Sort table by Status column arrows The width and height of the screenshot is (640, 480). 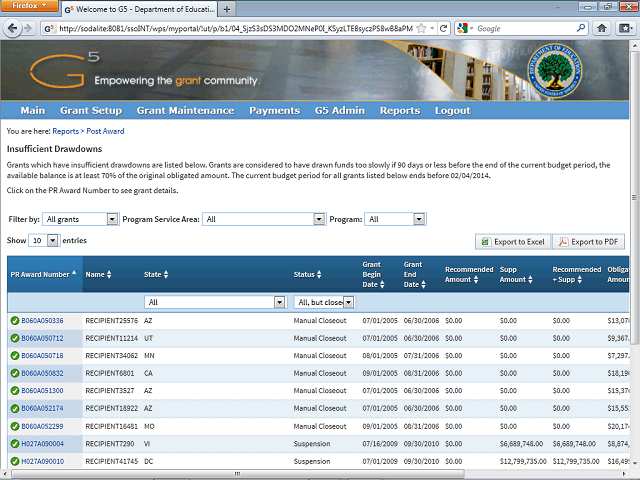point(319,275)
